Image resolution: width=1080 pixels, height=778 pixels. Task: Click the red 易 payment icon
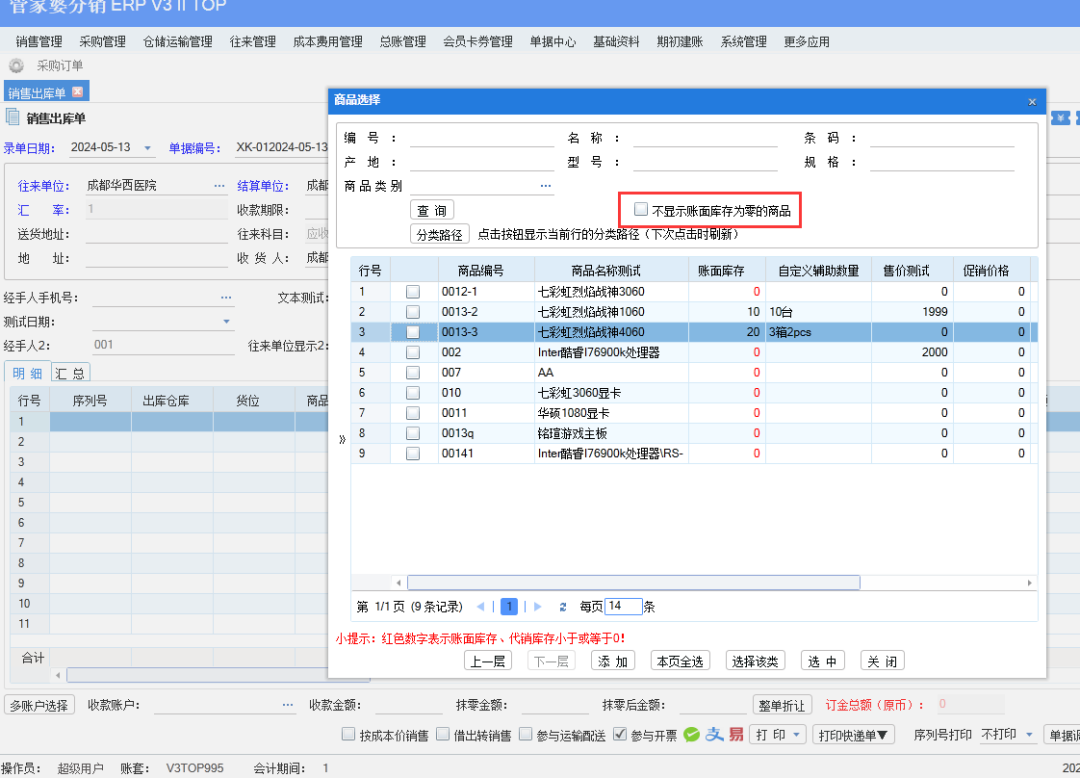click(x=736, y=735)
